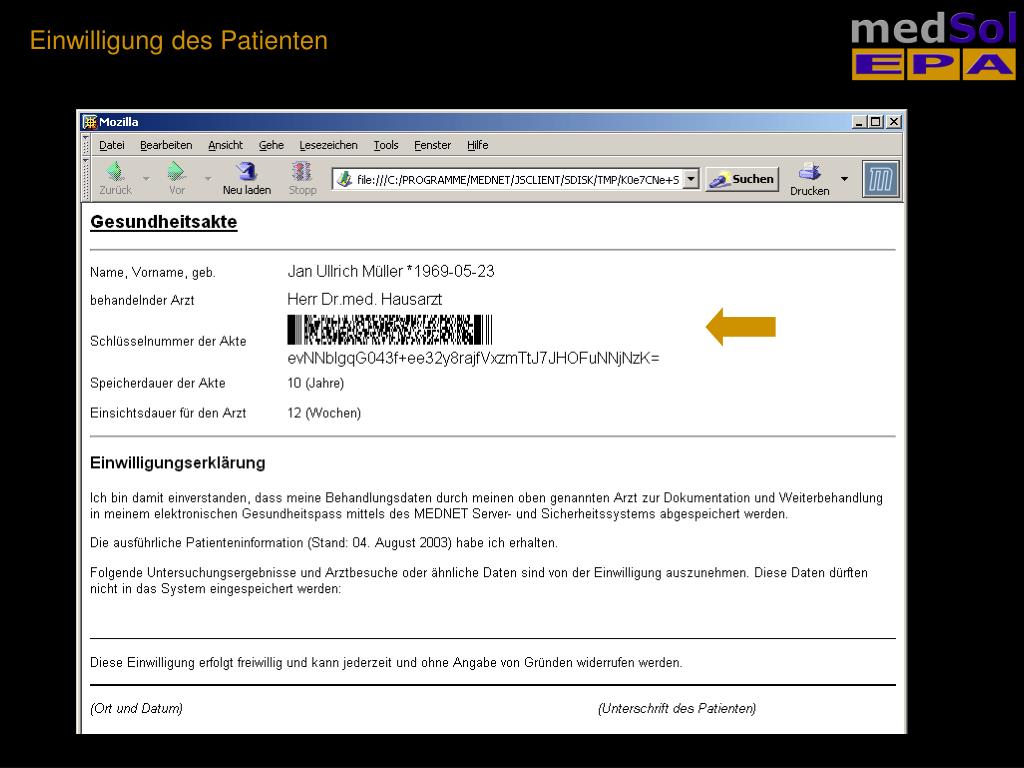Open the Hilfe menu
This screenshot has height=768, width=1024.
pos(477,145)
